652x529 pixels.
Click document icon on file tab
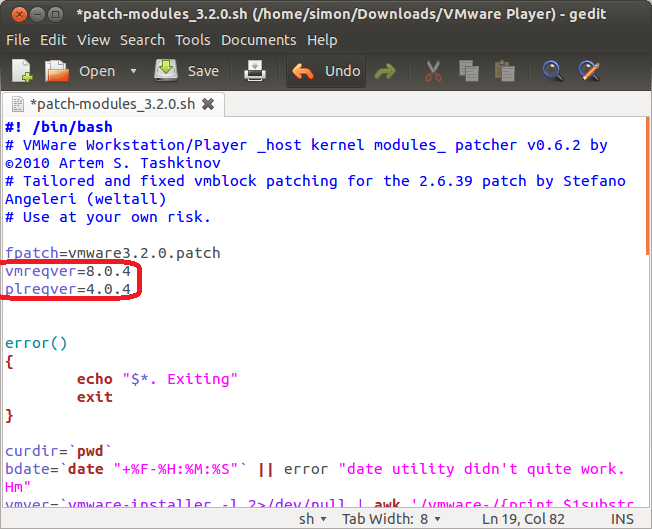pyautogui.click(x=17, y=104)
